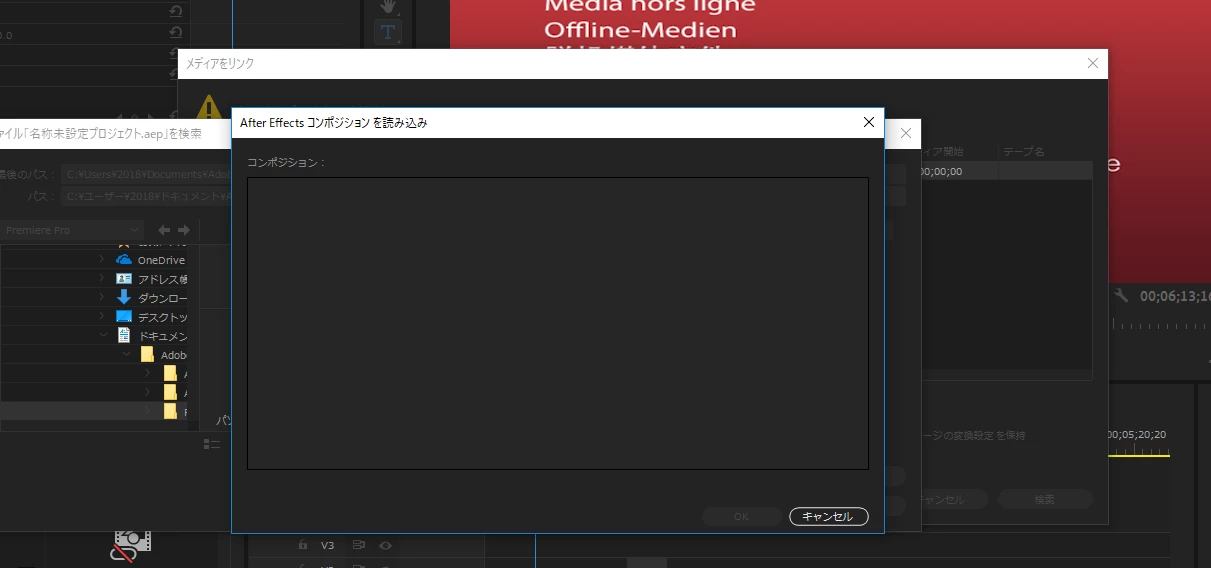Viewport: 1211px width, 568px height.
Task: Close the メディアをリンク dialog
Action: pyautogui.click(x=1093, y=63)
